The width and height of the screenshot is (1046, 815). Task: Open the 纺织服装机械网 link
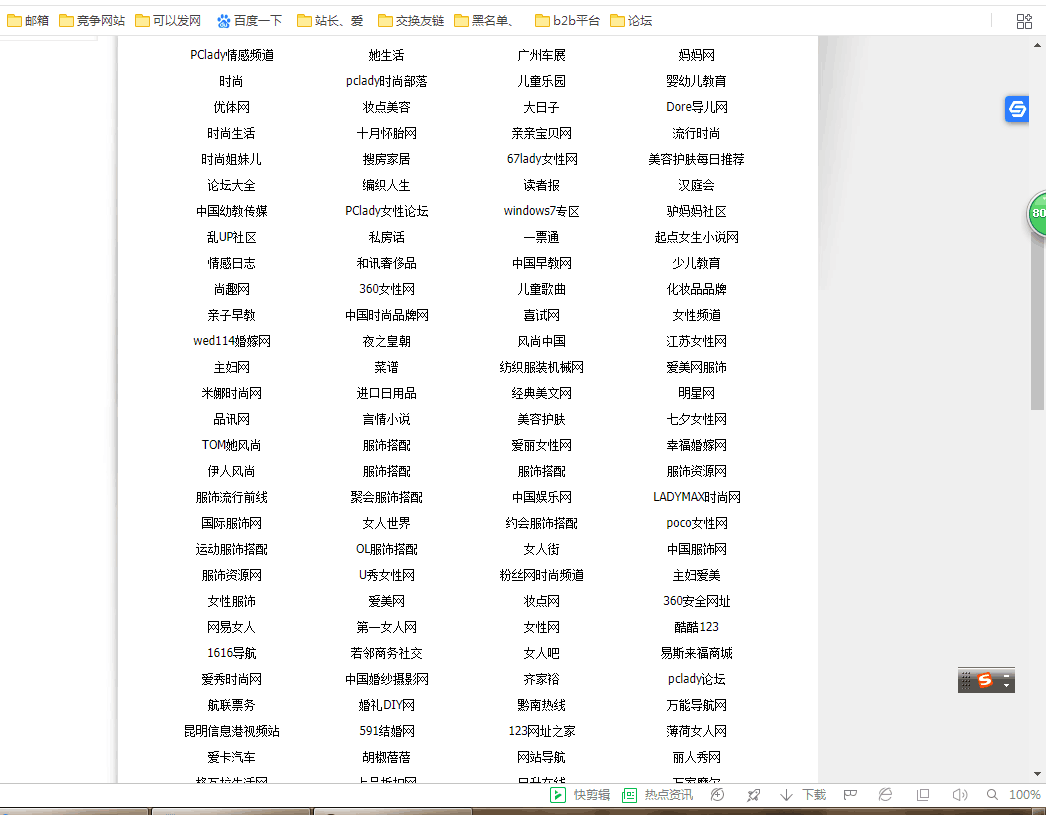[541, 367]
